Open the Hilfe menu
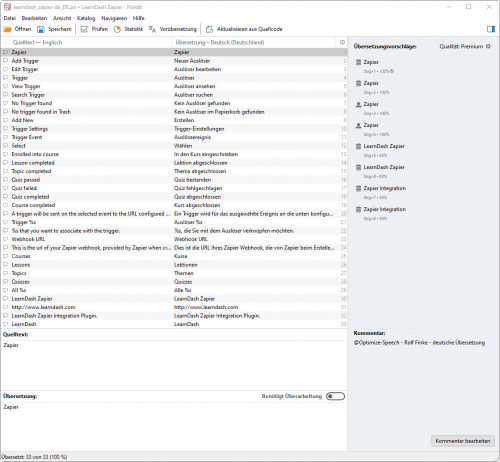This screenshot has height=462, width=500. click(138, 18)
